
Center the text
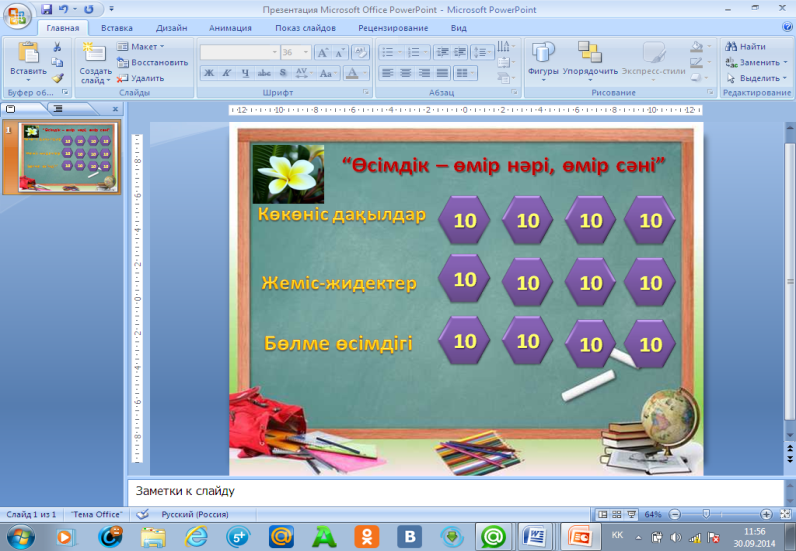click(x=406, y=73)
